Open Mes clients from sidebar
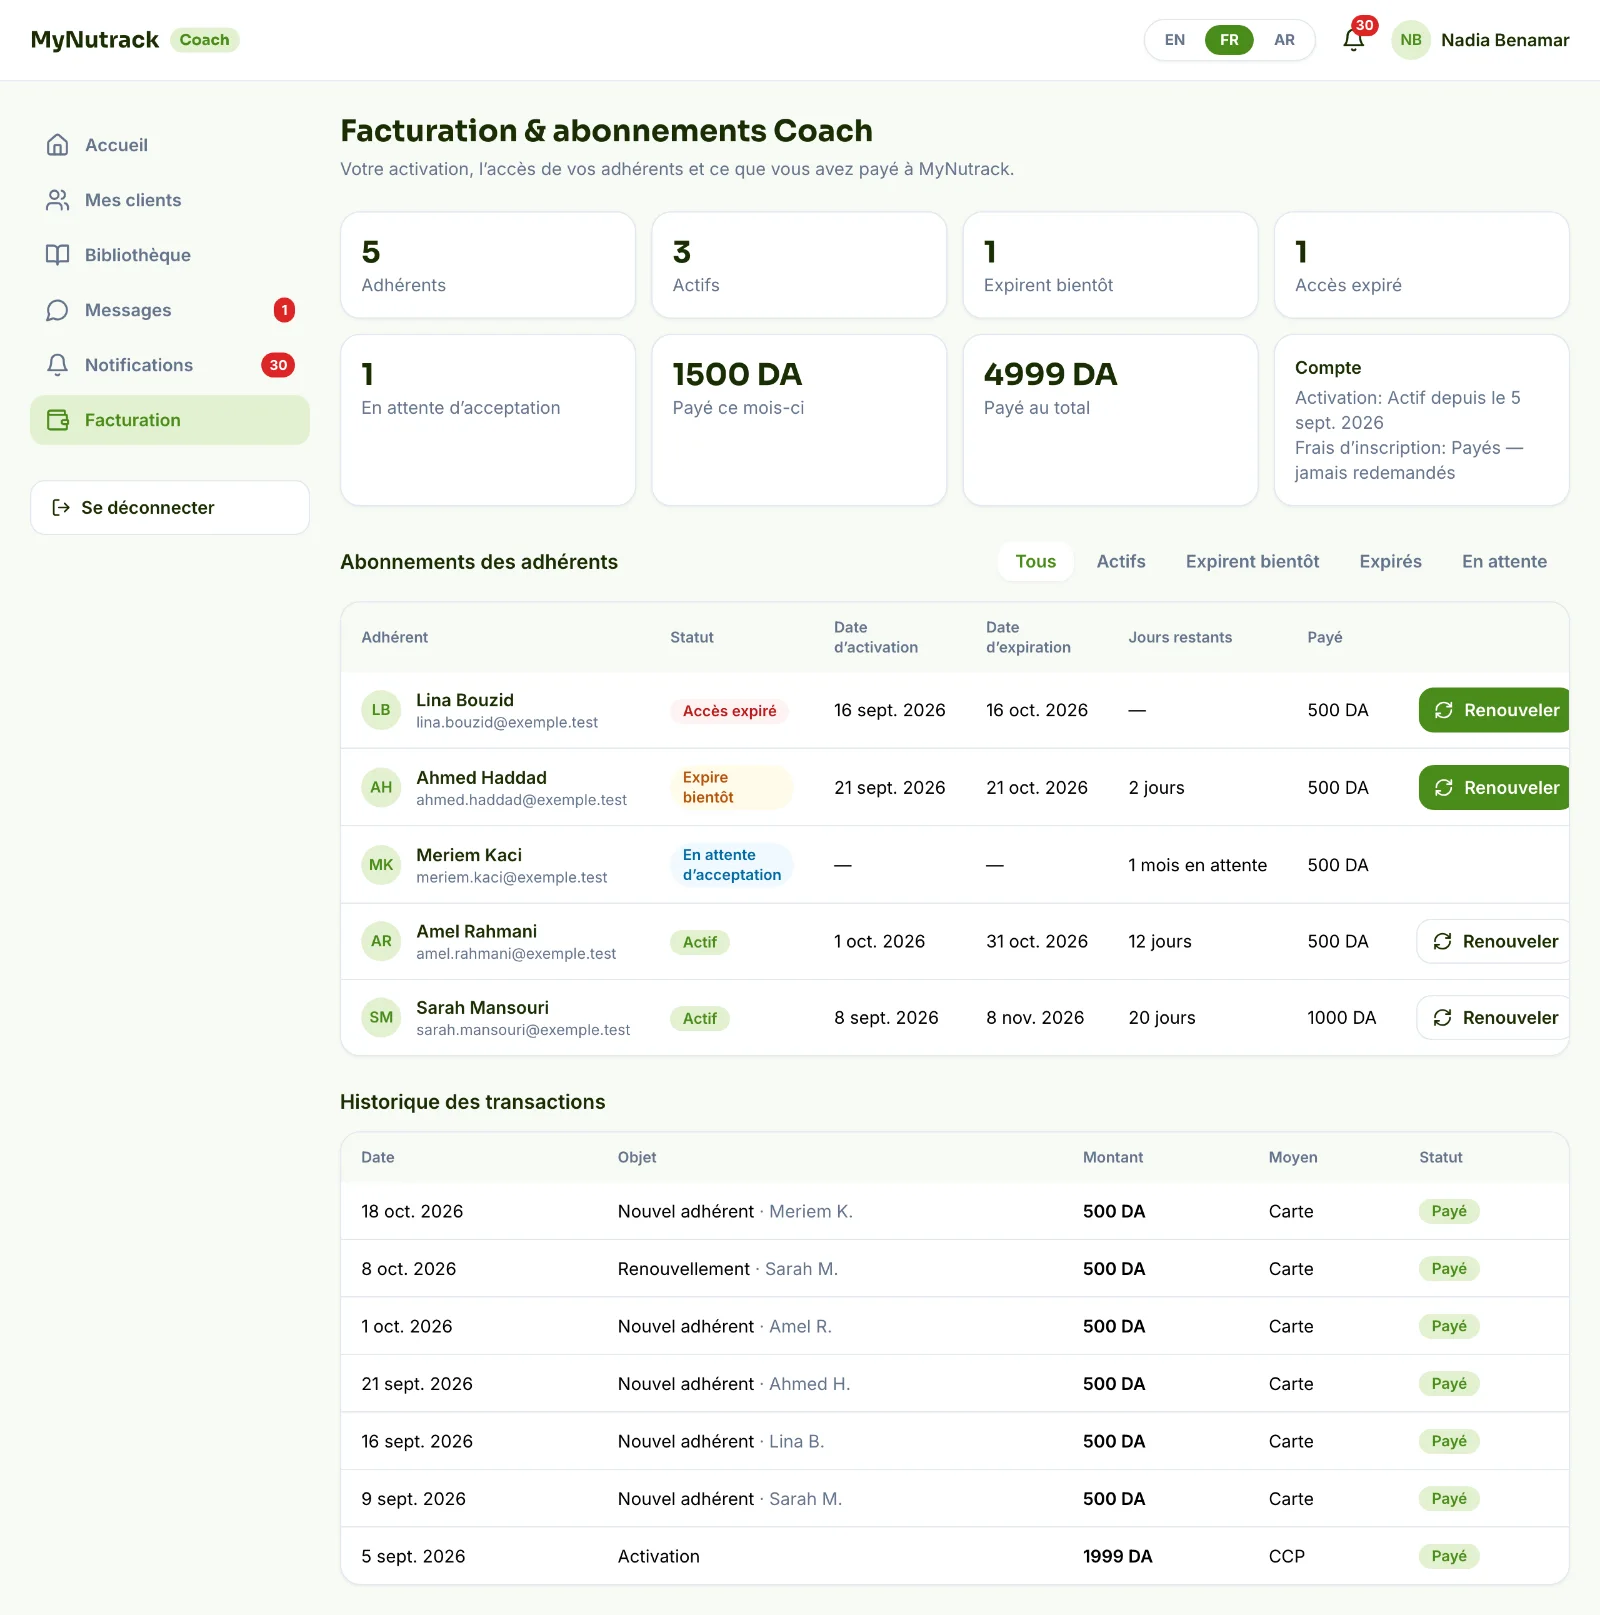 (x=170, y=200)
